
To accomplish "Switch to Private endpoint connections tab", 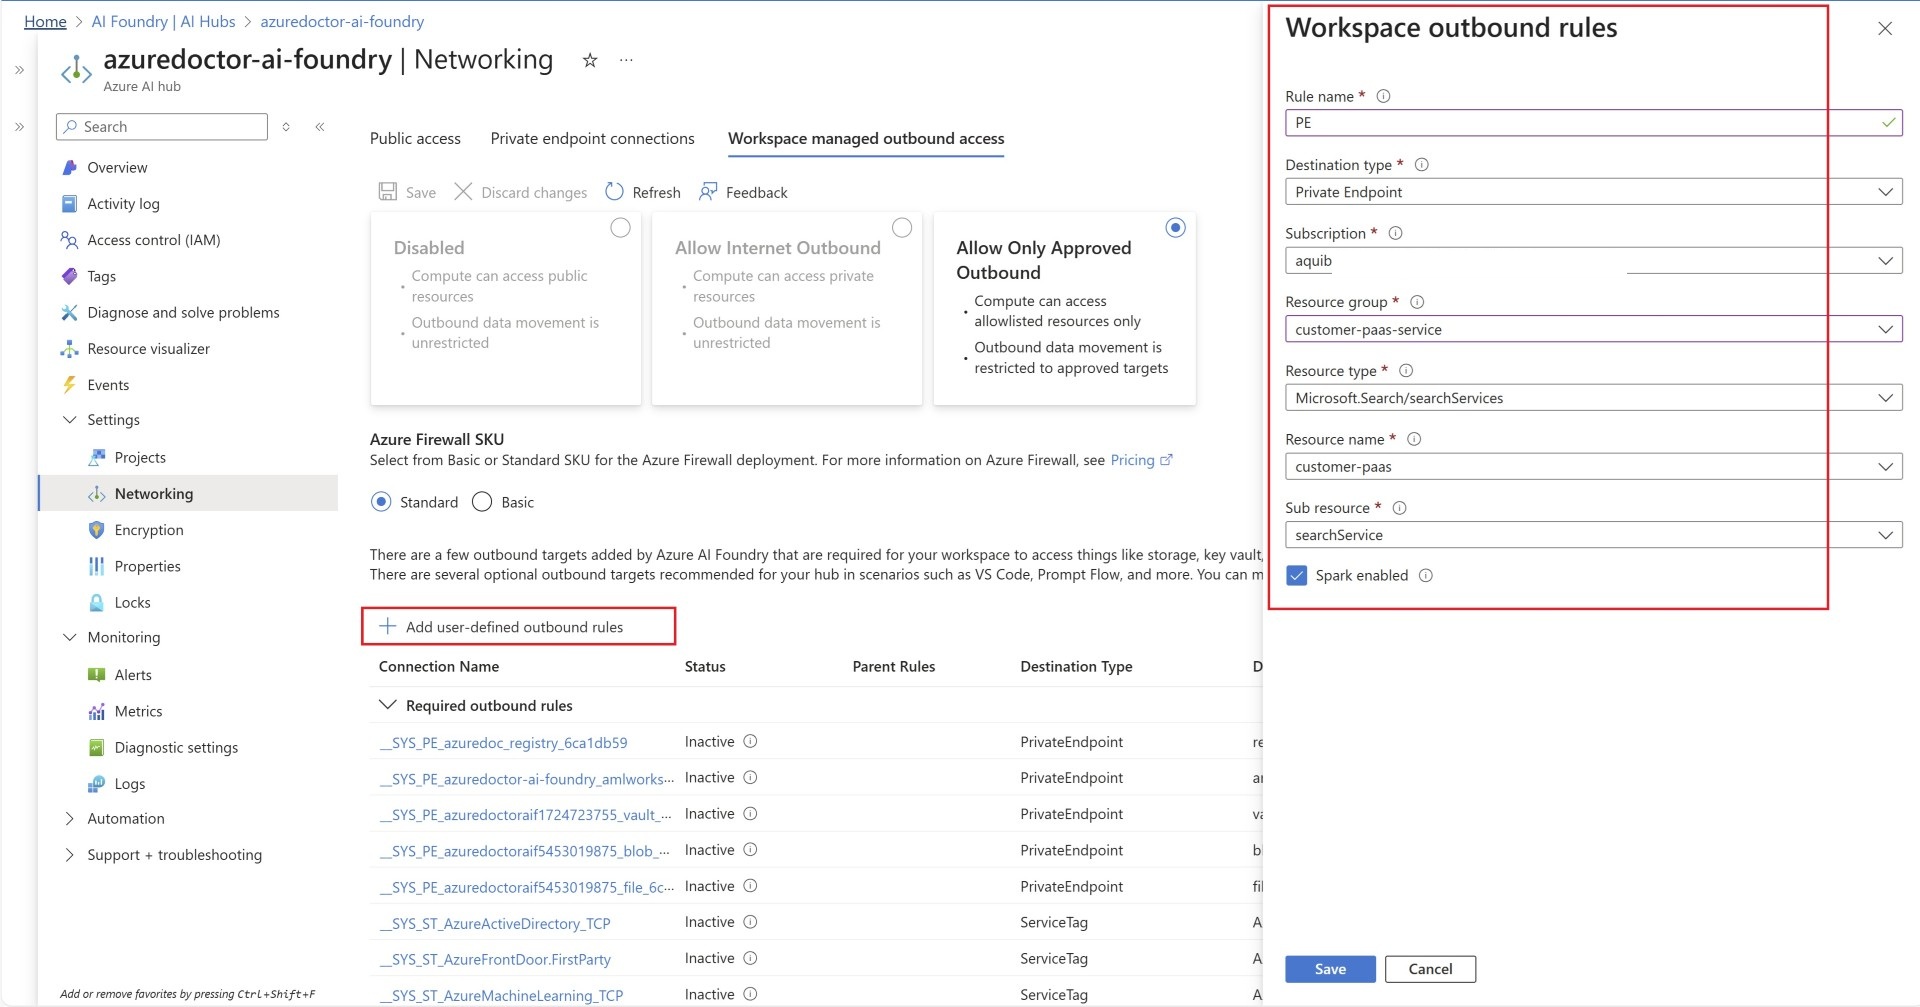I will [592, 138].
